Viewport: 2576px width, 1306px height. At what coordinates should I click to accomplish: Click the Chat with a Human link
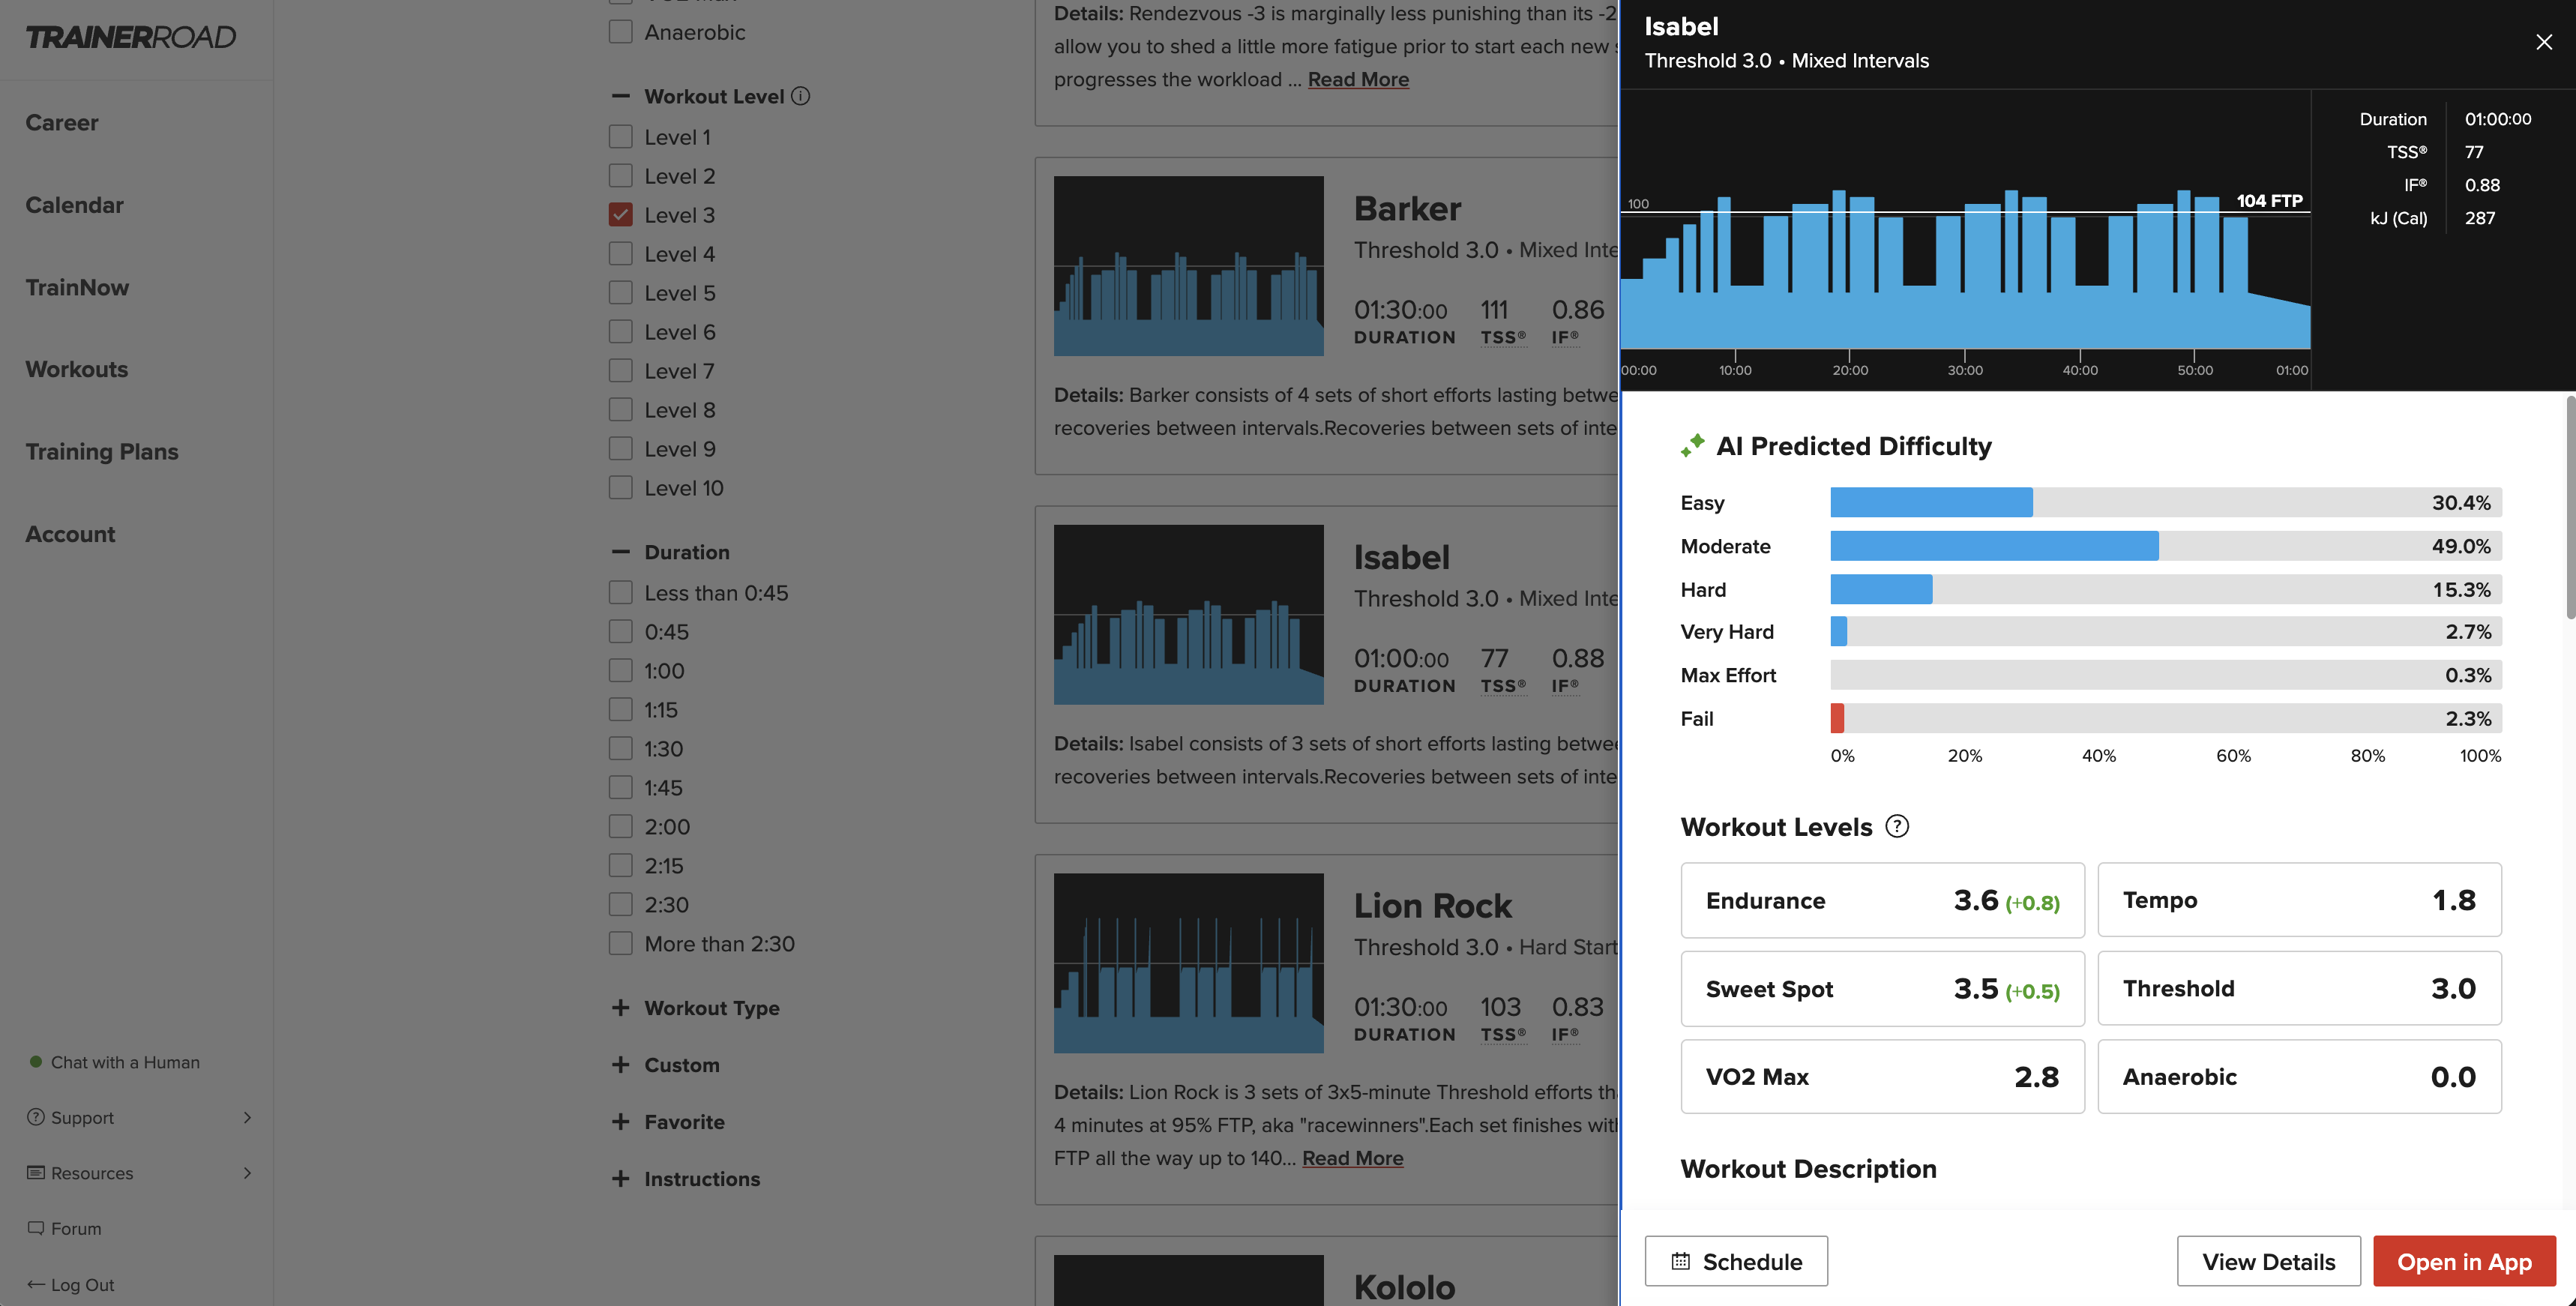pyautogui.click(x=125, y=1062)
